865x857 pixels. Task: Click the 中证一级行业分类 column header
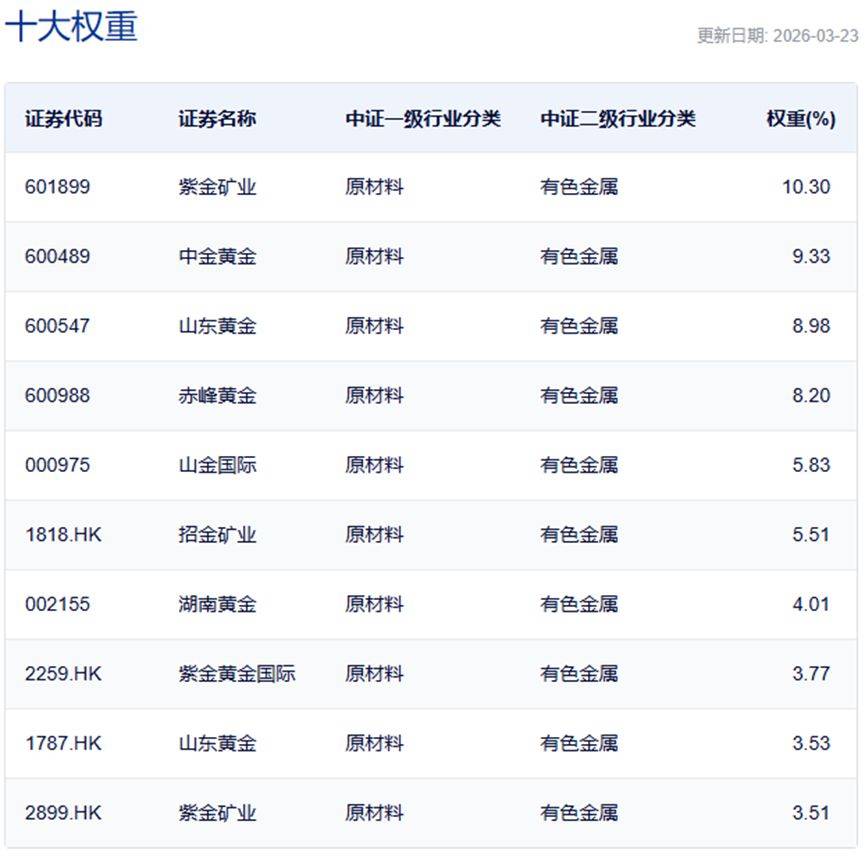coord(423,118)
